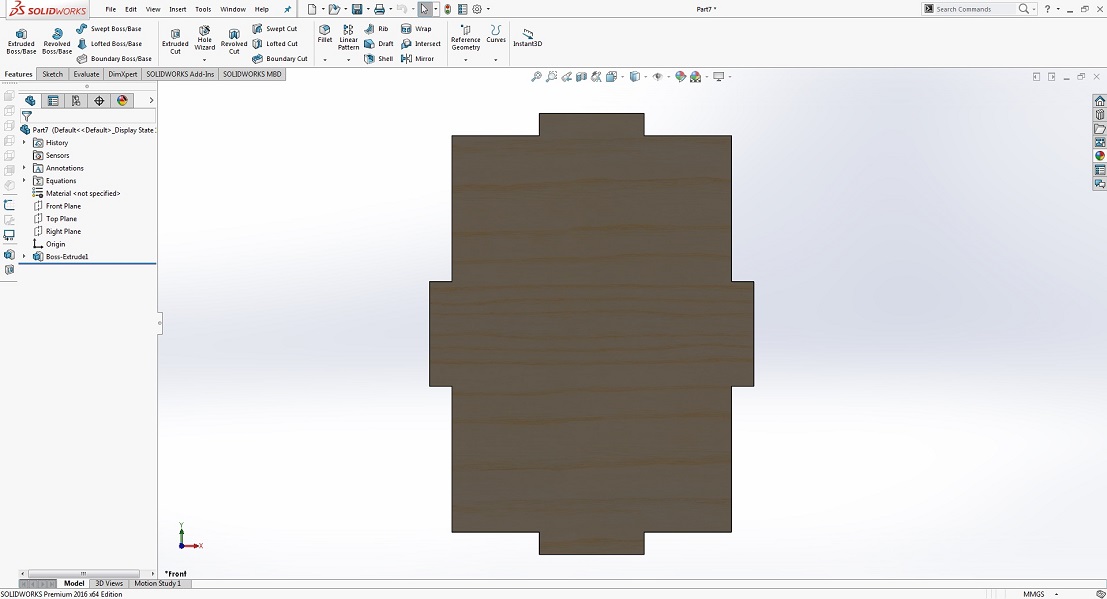This screenshot has width=1107, height=599.
Task: Open the Custom Properties side tab
Action: pyautogui.click(x=1099, y=170)
